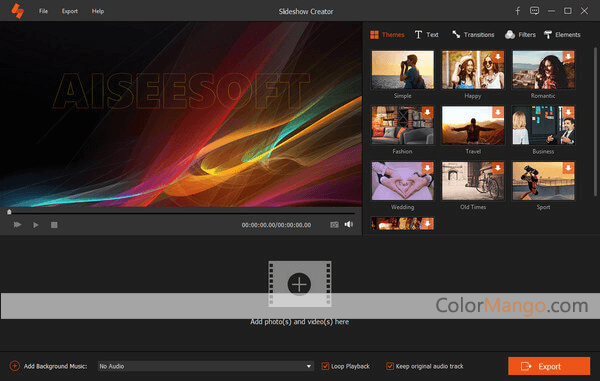Click the playback progress handle
The width and height of the screenshot is (600, 381).
pyautogui.click(x=9, y=212)
